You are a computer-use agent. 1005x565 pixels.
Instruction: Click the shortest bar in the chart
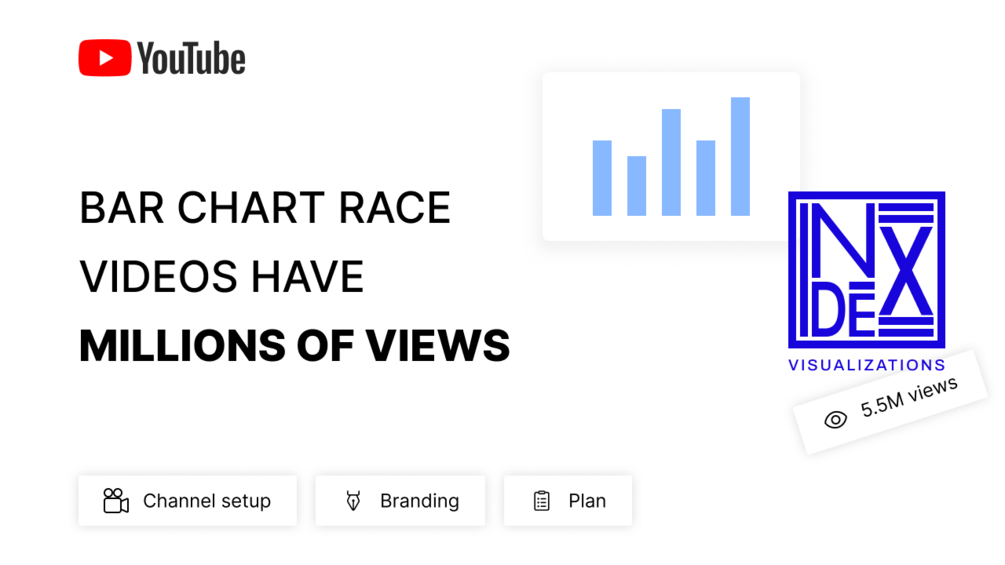[x=636, y=186]
